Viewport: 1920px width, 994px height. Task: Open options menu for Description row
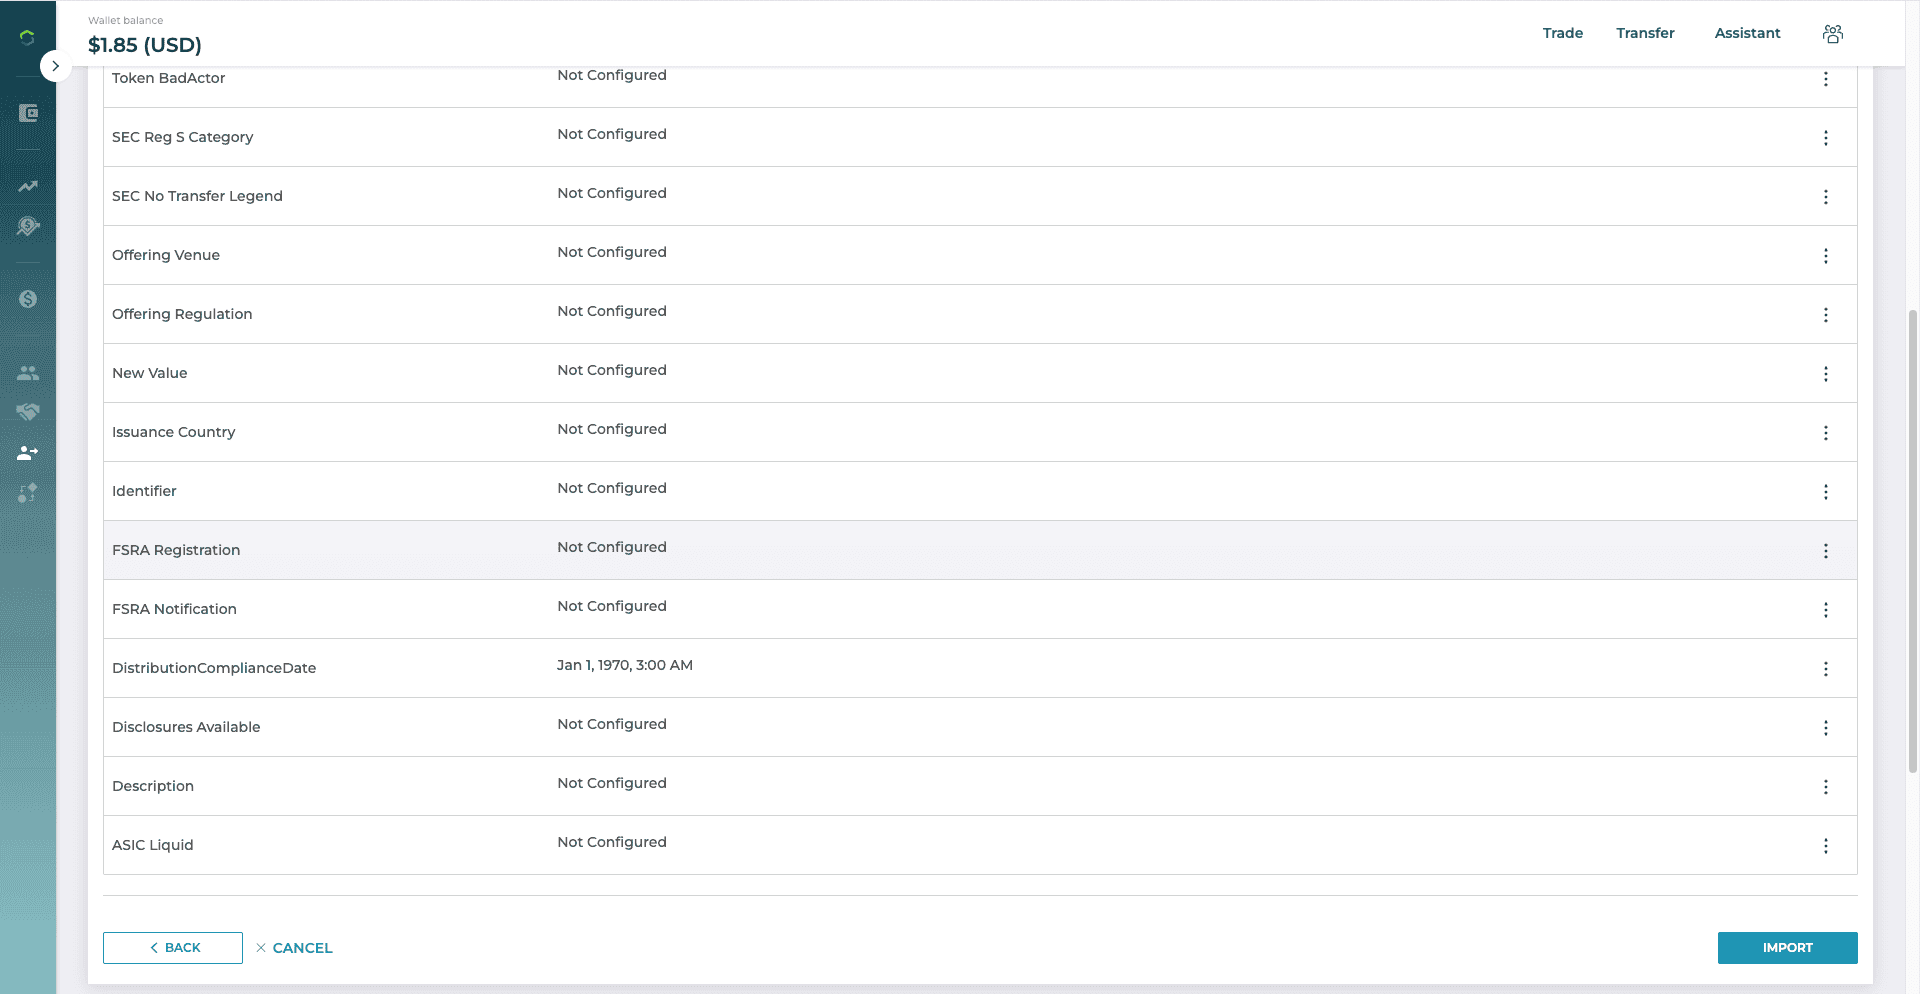click(x=1826, y=787)
